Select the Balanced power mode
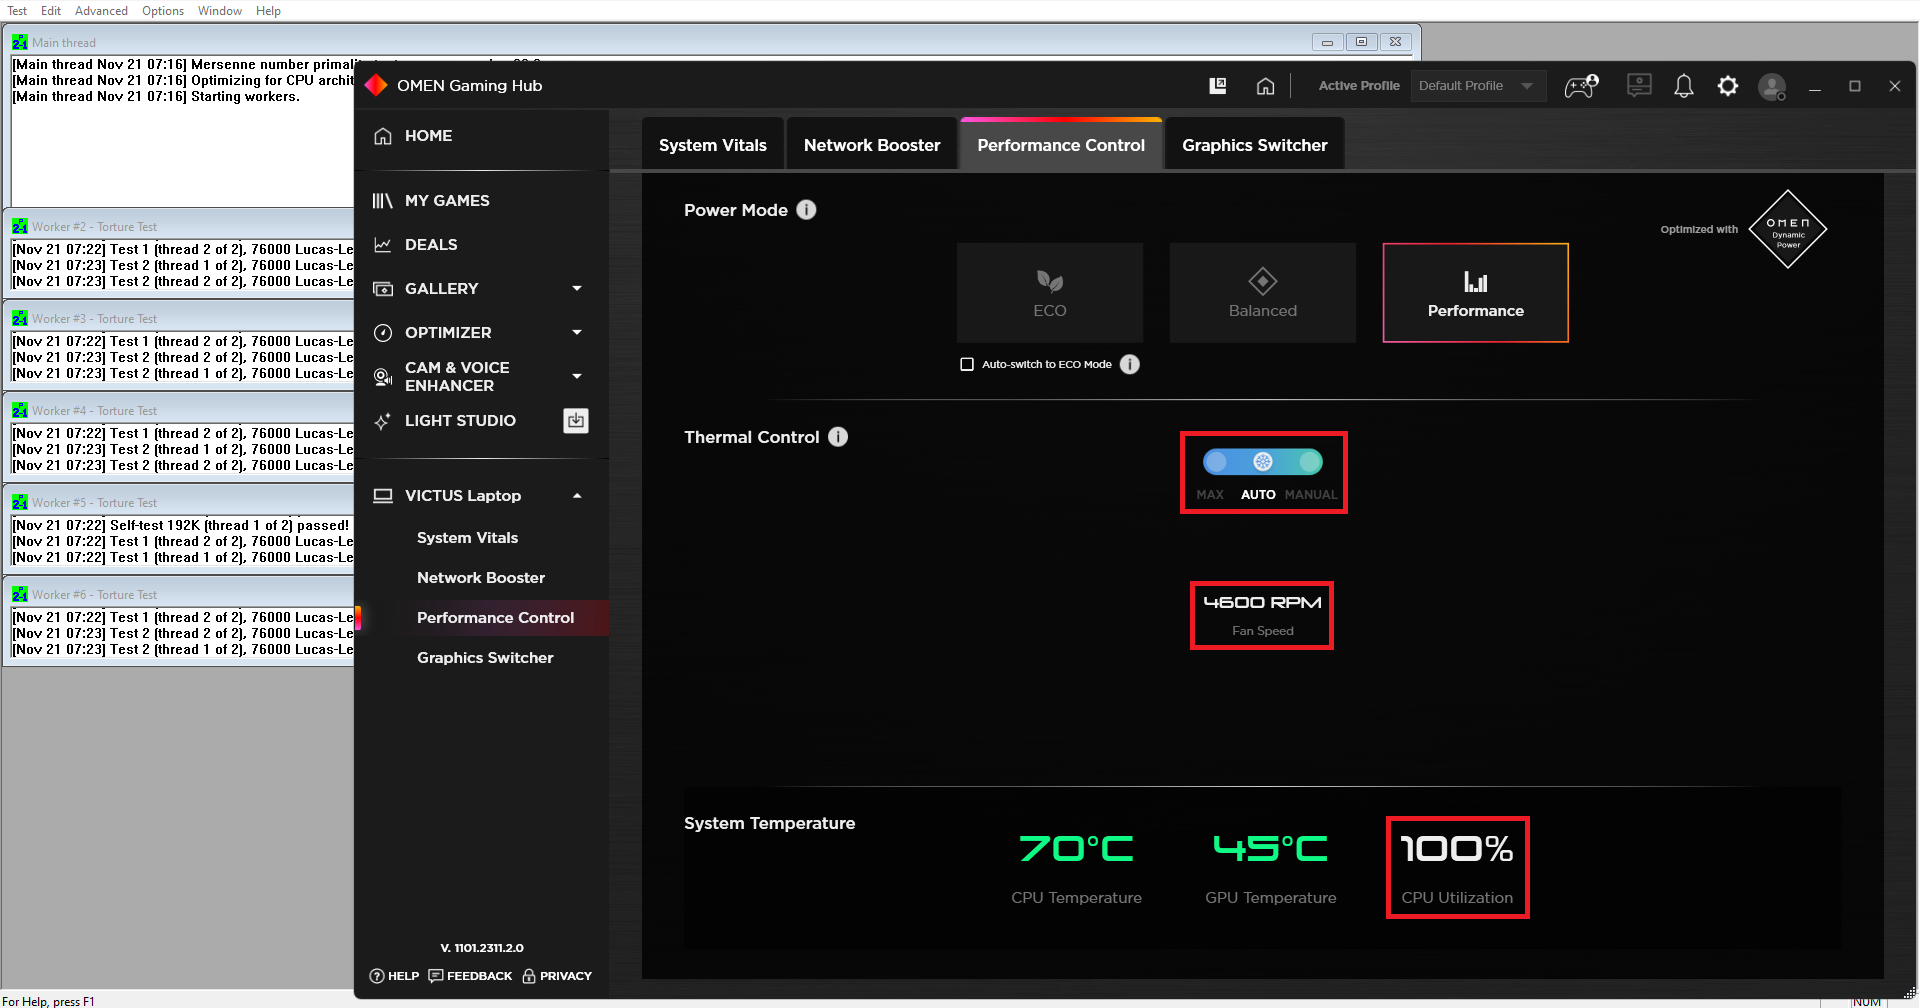This screenshot has height=1008, width=1920. click(1263, 293)
